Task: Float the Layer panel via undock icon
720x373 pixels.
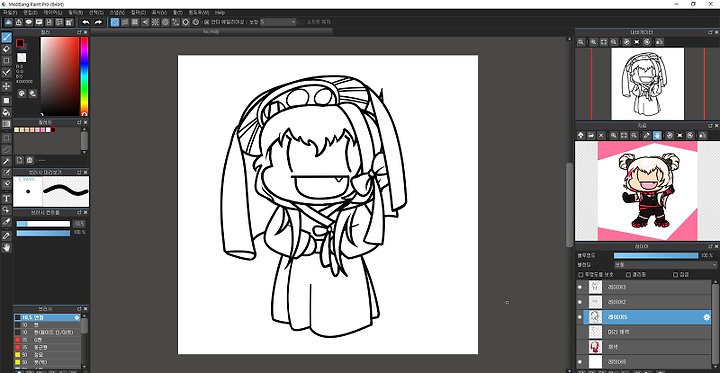Action: point(710,247)
